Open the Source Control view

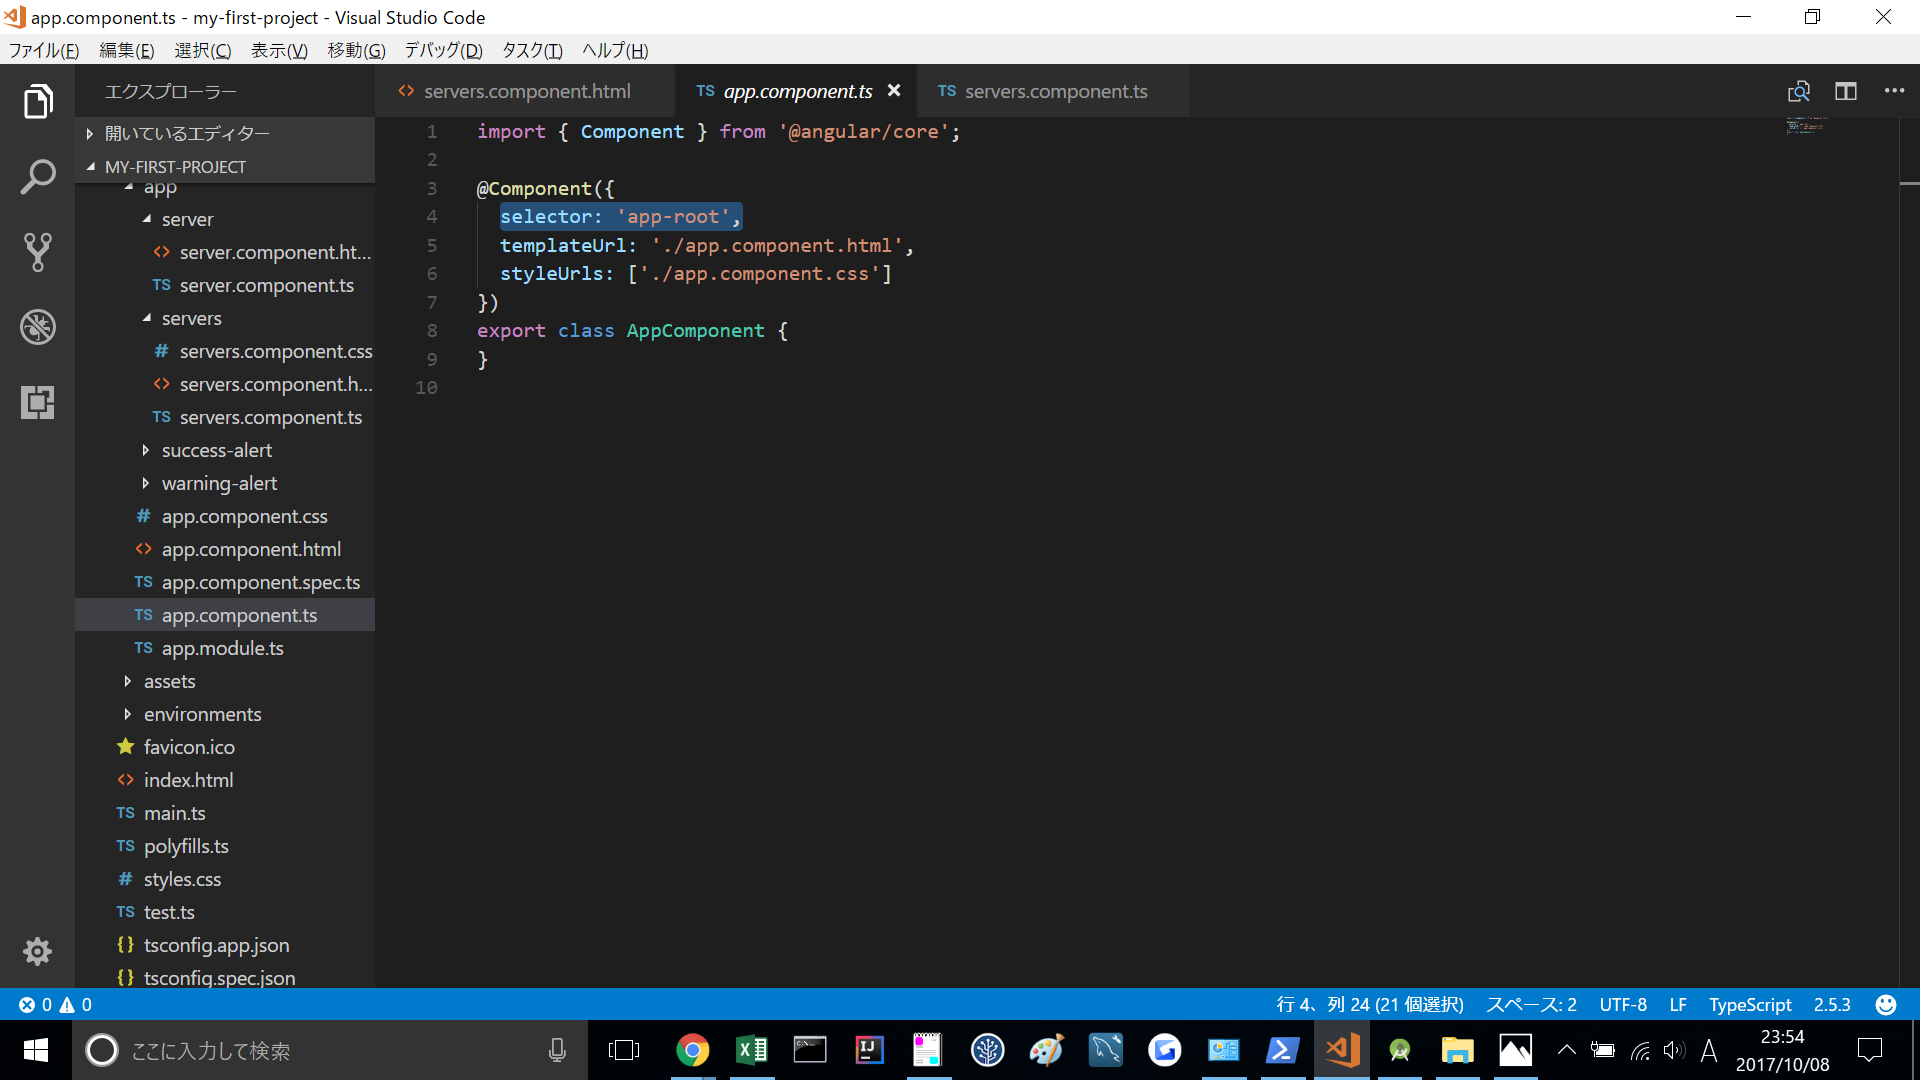click(37, 252)
